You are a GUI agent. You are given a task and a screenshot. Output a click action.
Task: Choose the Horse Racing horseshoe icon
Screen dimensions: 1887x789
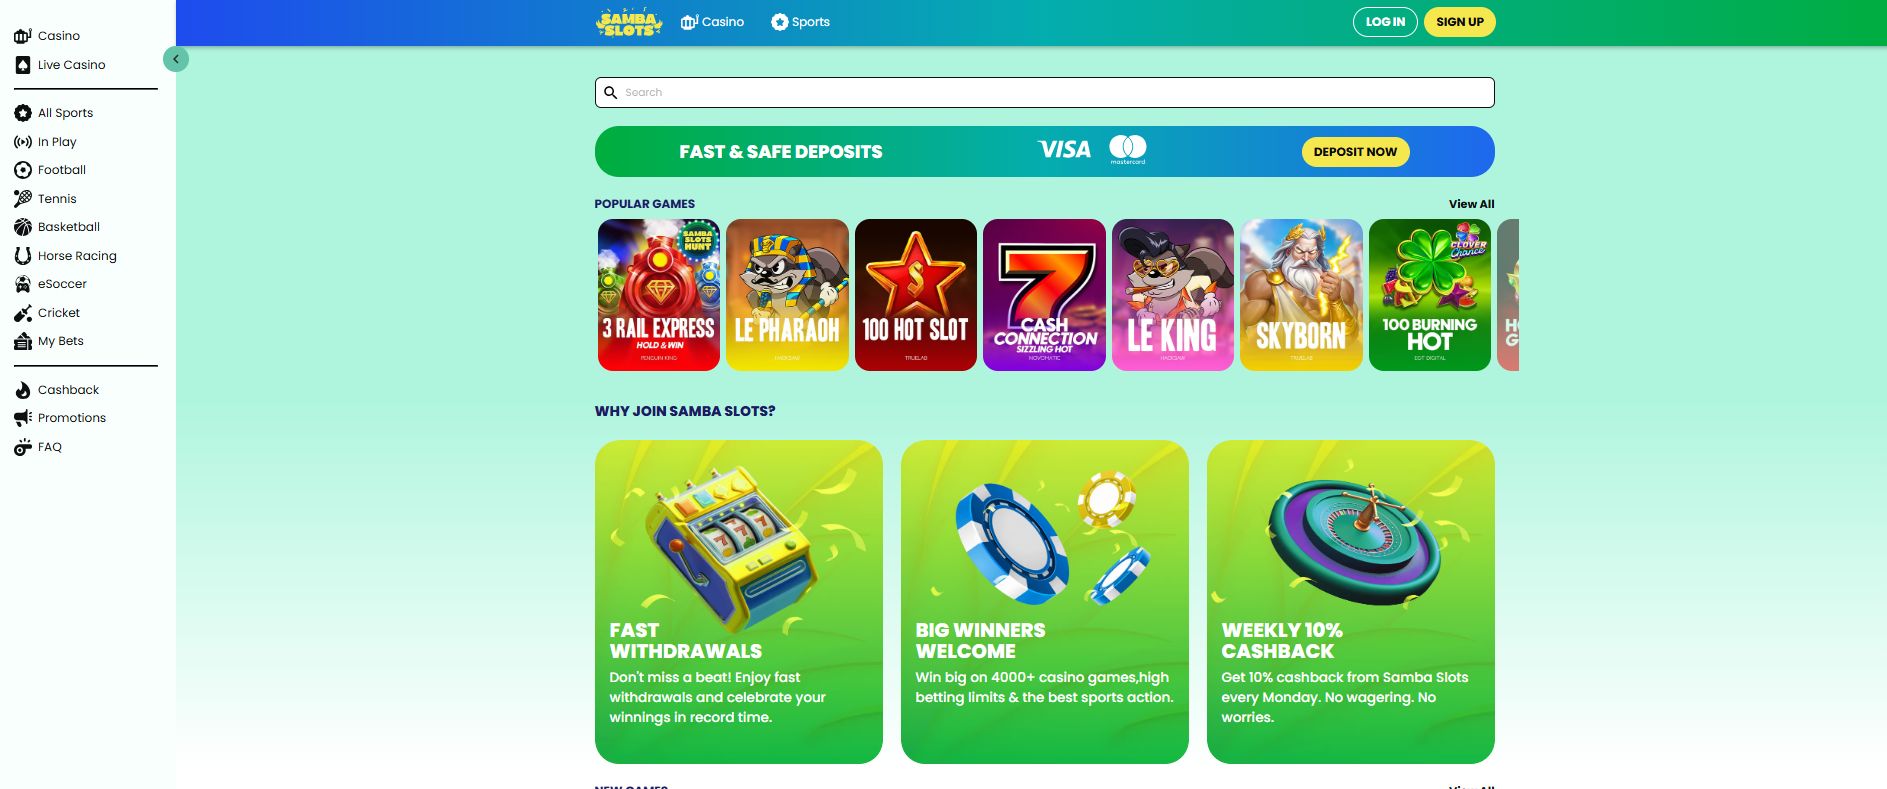click(23, 256)
